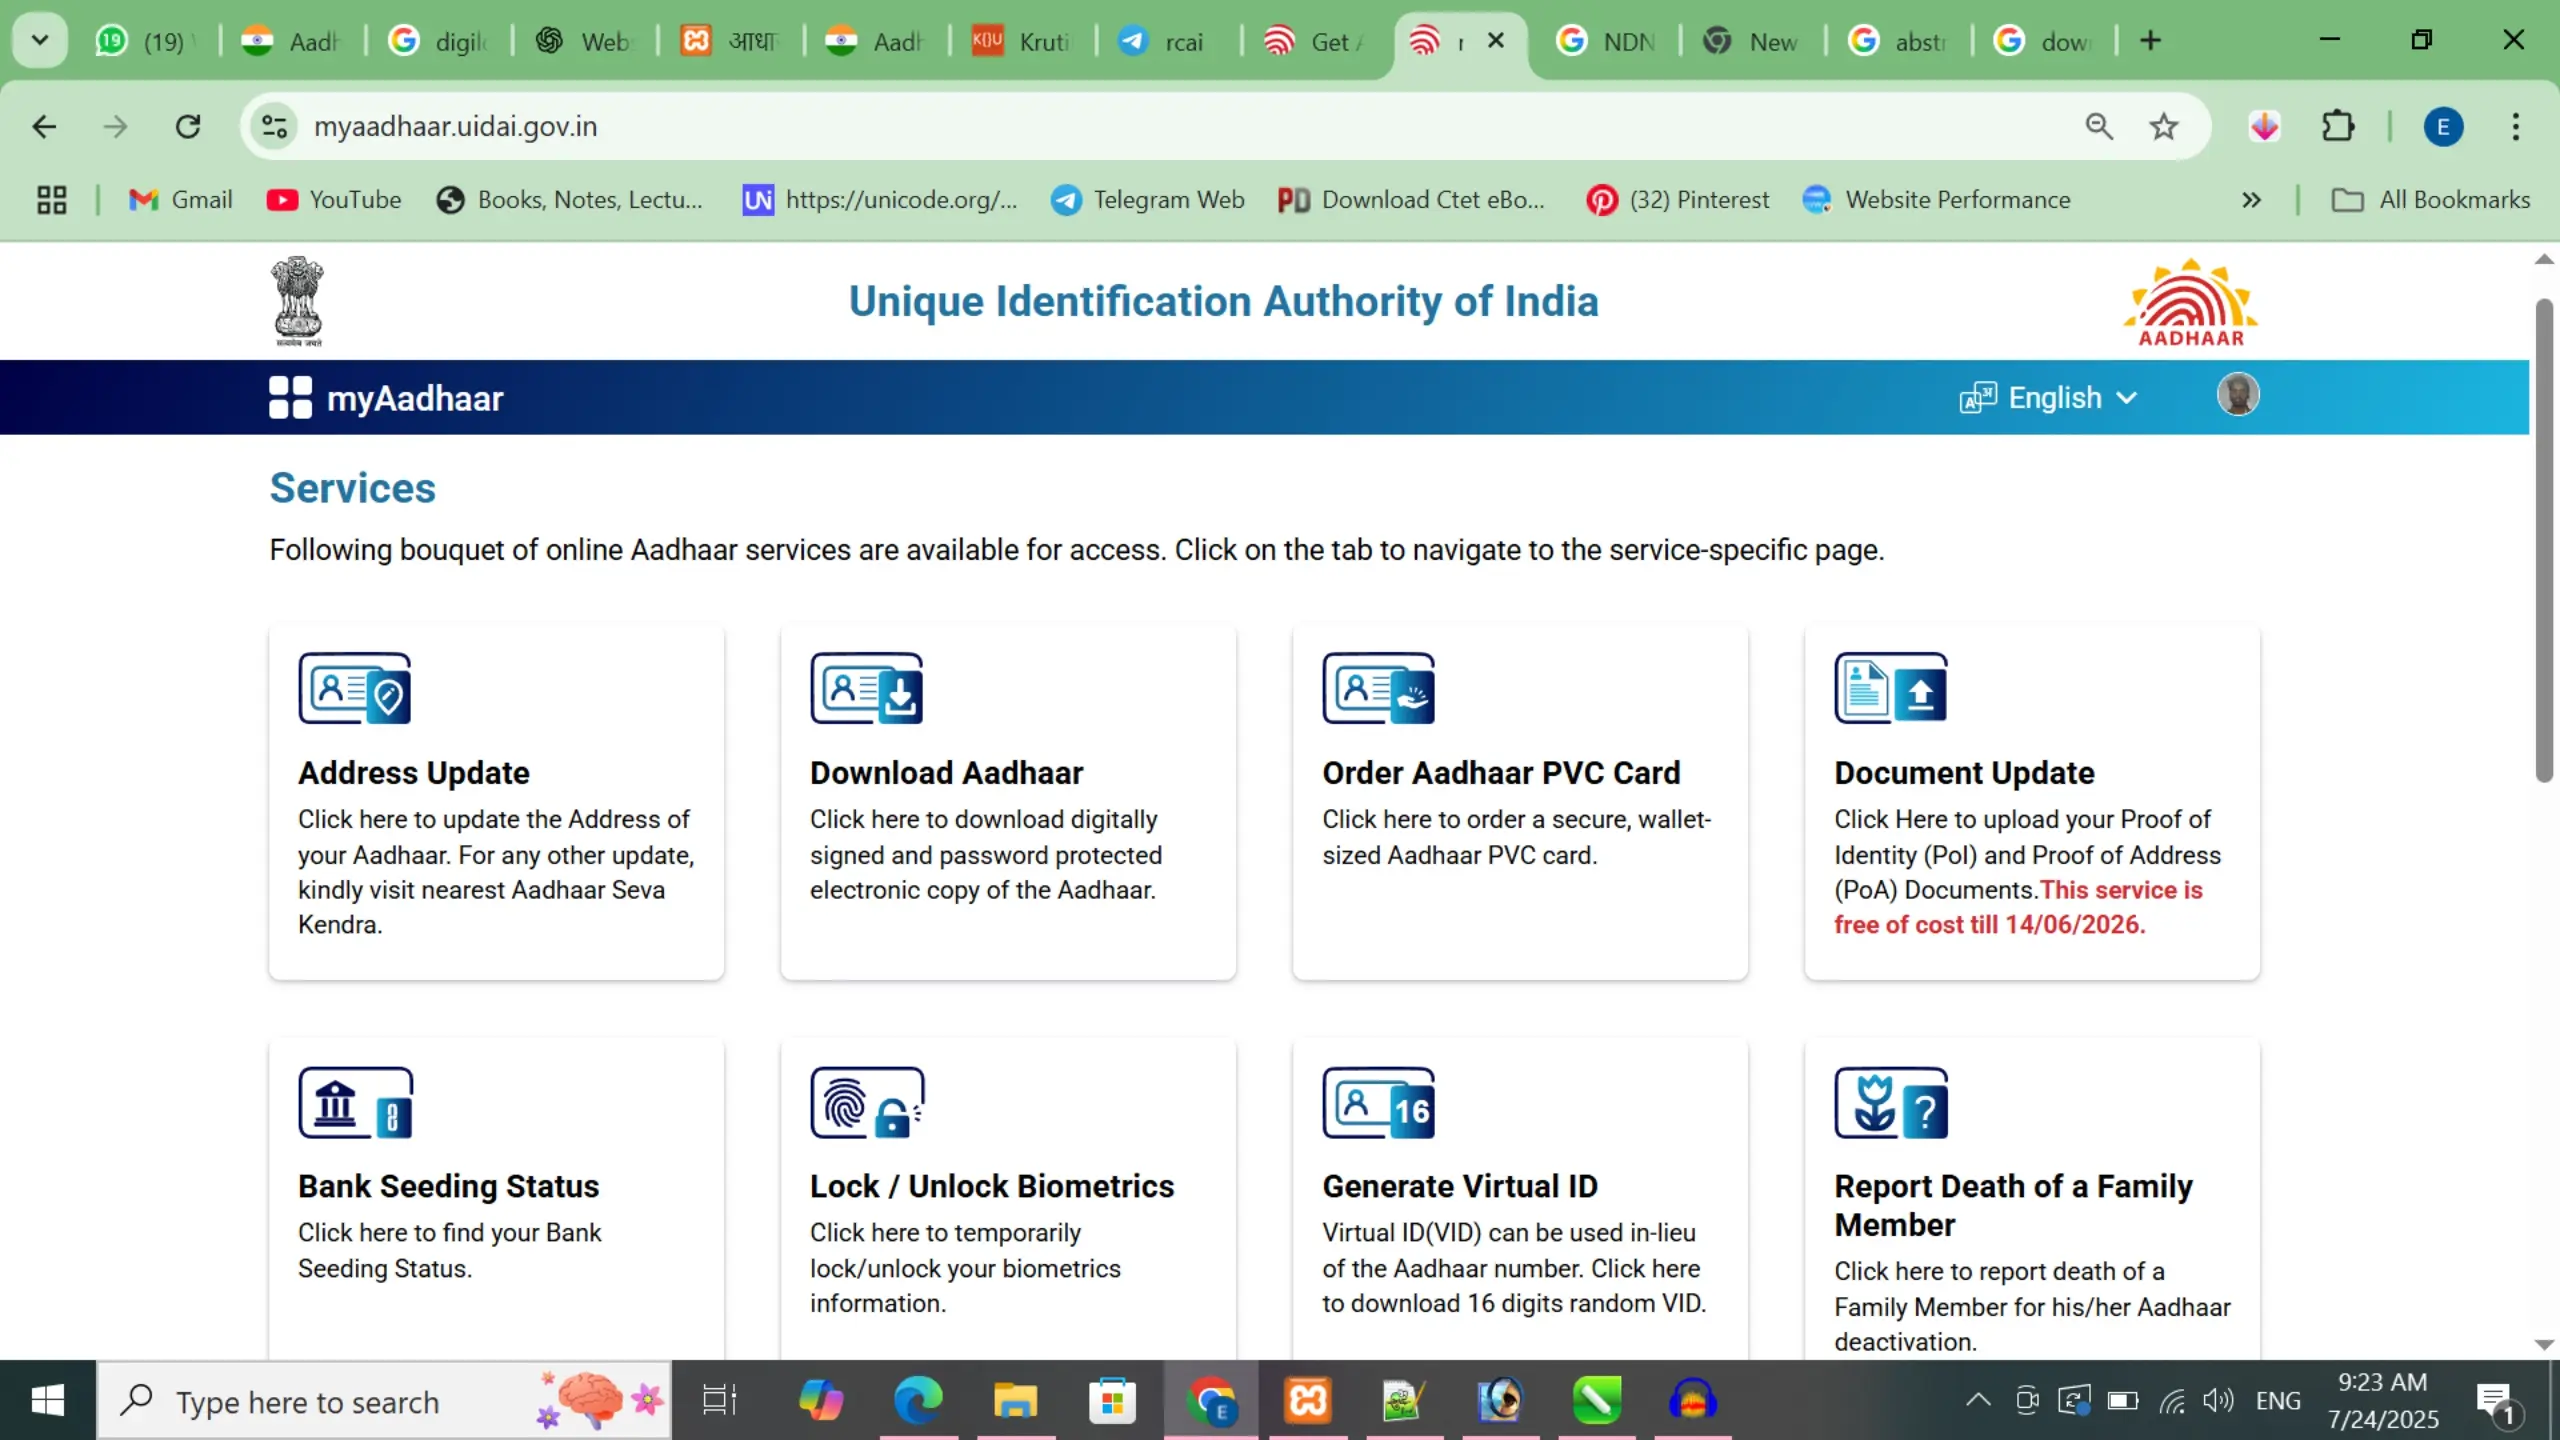Click the national emblem of India logo

[298, 301]
